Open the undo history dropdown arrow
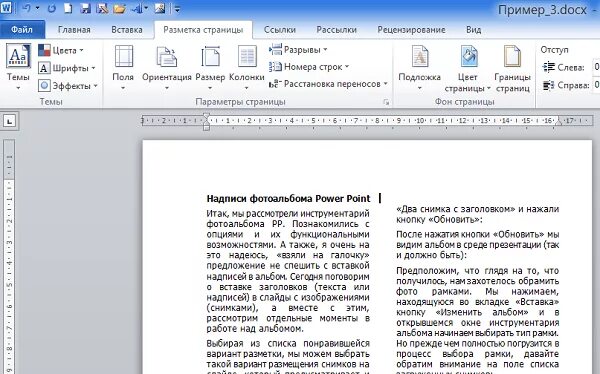 (37, 8)
